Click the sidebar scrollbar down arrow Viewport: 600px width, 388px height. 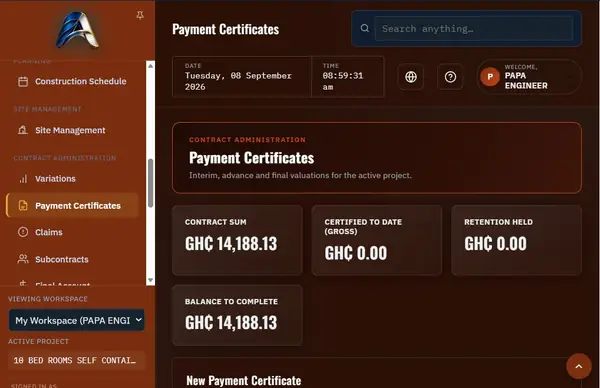[150, 280]
